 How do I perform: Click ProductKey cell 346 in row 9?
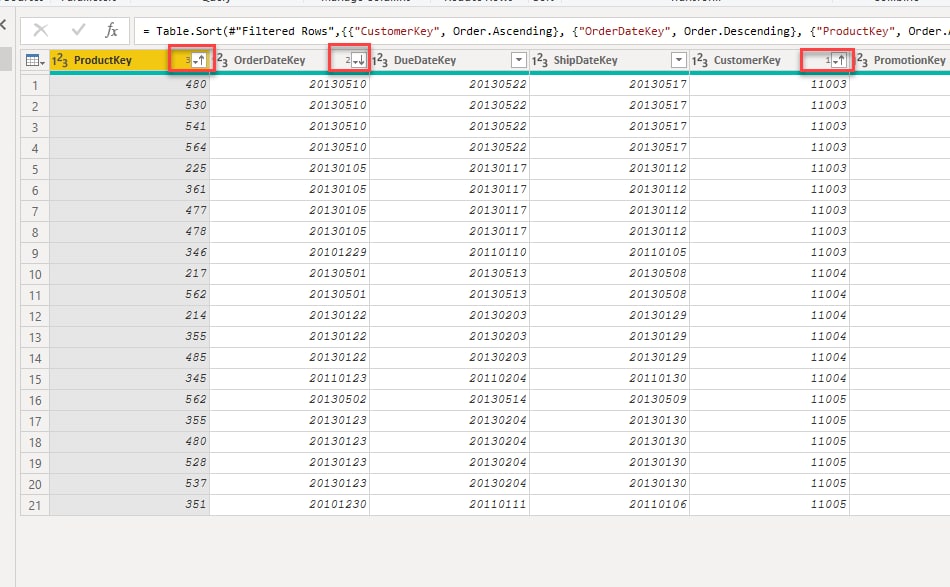click(130, 252)
